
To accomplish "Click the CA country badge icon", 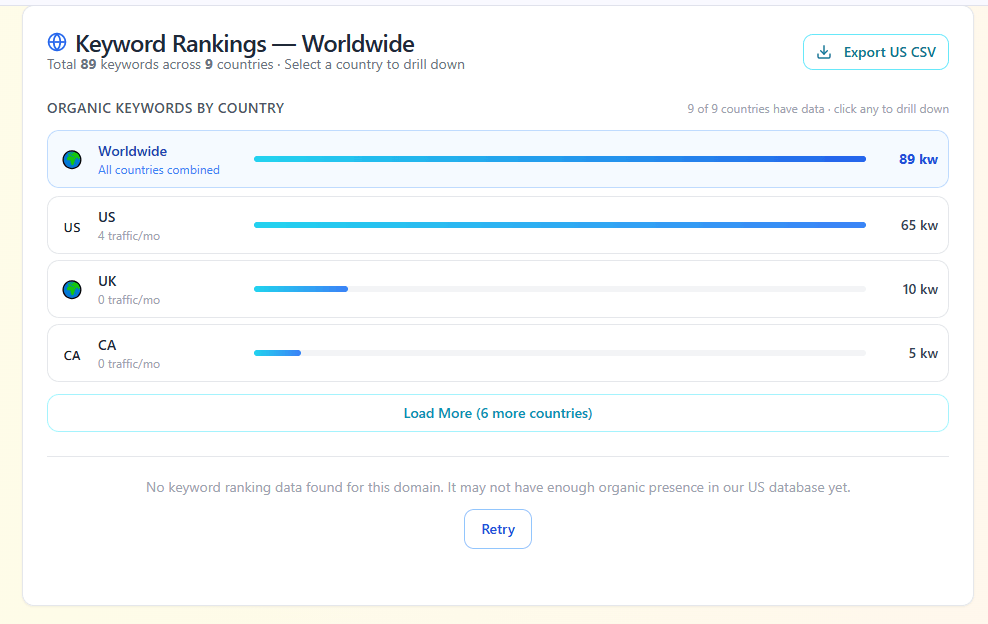I will (71, 353).
